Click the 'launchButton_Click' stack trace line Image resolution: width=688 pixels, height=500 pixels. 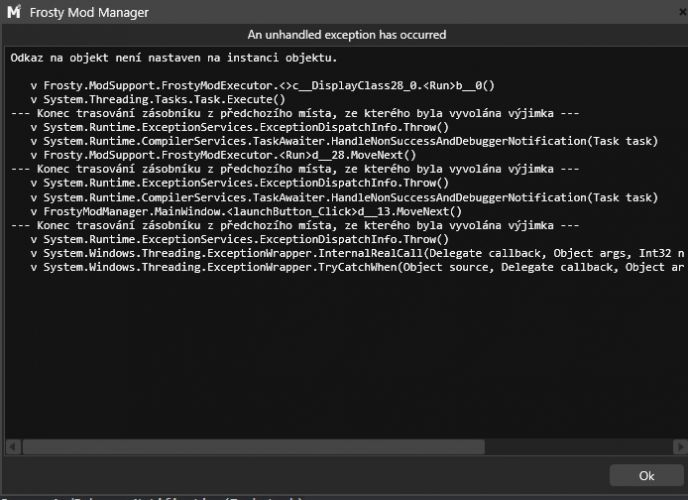click(246, 211)
